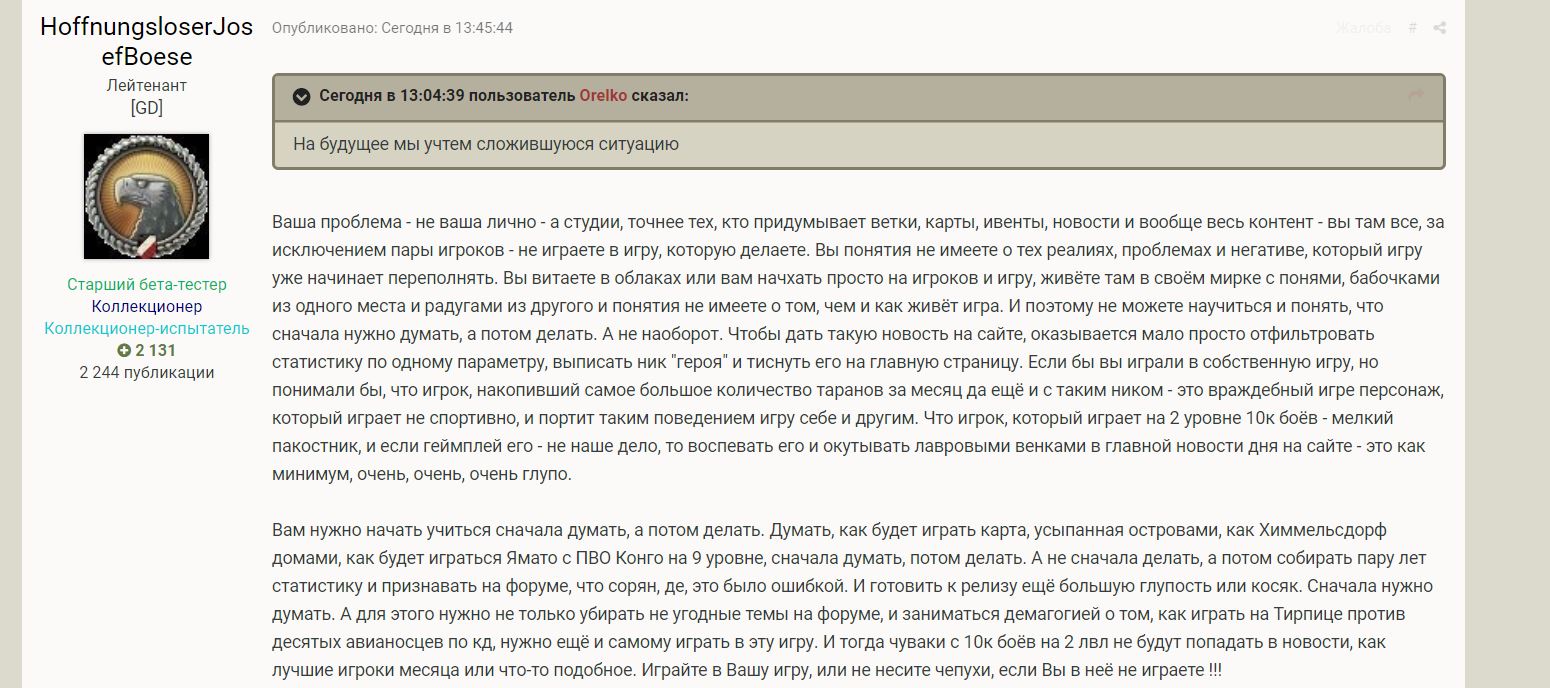Select the dark blue Коллекционер label

click(x=146, y=306)
